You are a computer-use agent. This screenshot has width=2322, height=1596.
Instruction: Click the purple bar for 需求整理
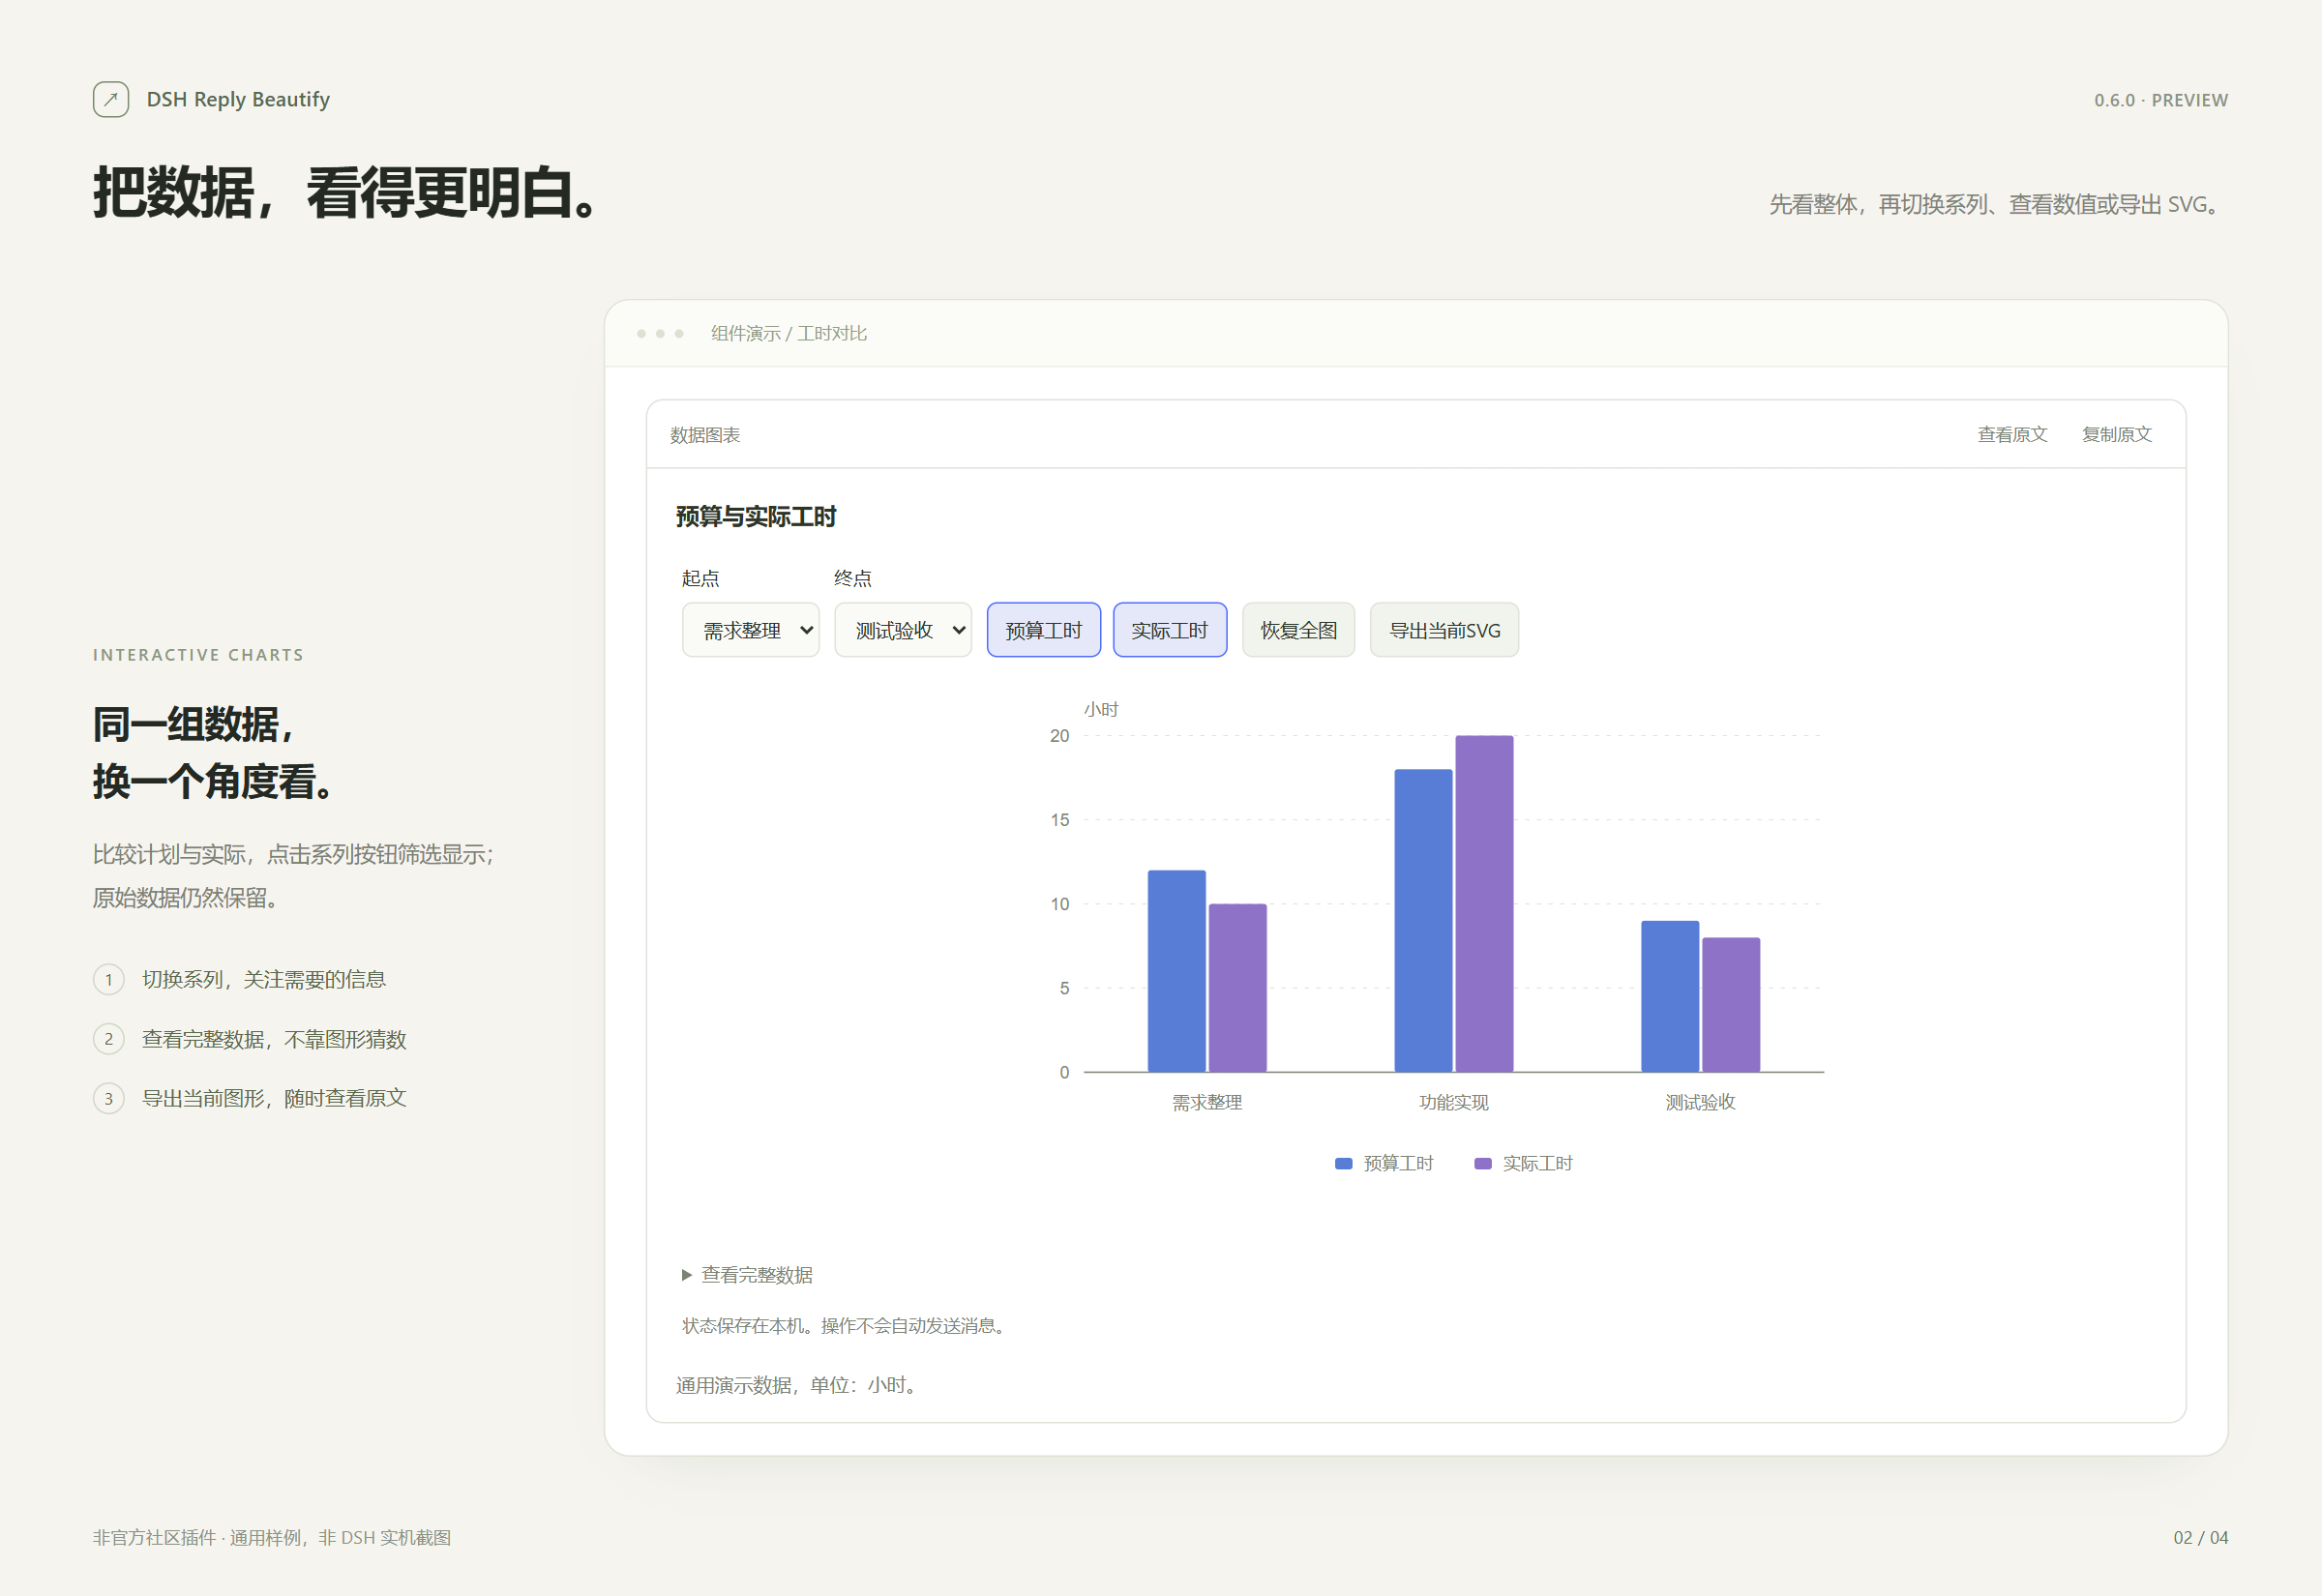point(1238,988)
